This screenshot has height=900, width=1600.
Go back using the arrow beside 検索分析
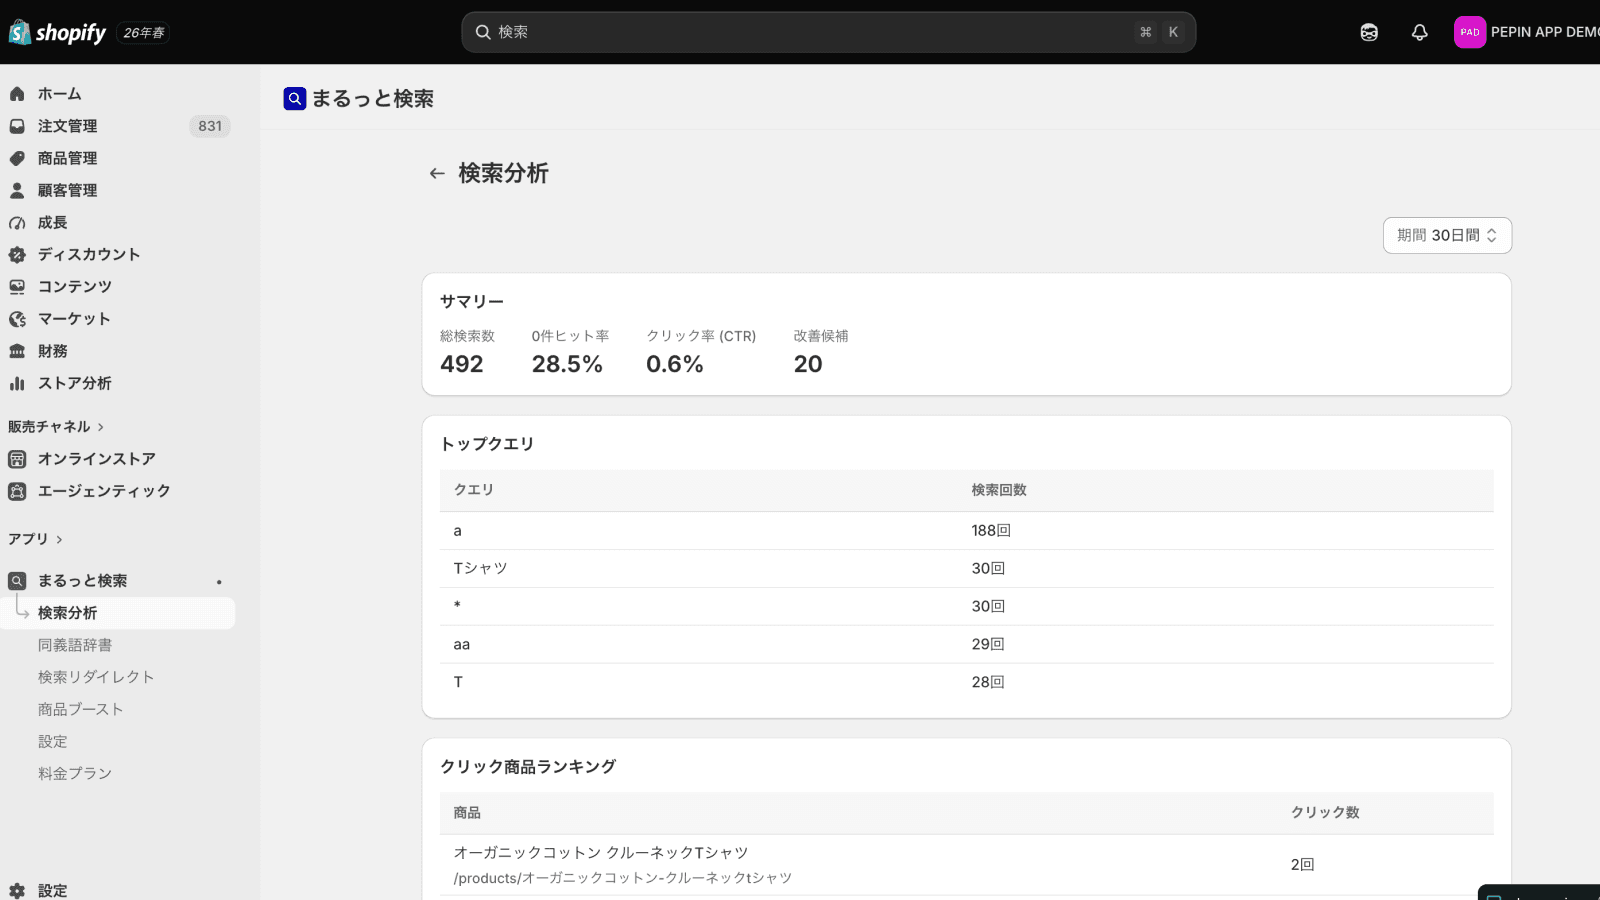tap(437, 173)
